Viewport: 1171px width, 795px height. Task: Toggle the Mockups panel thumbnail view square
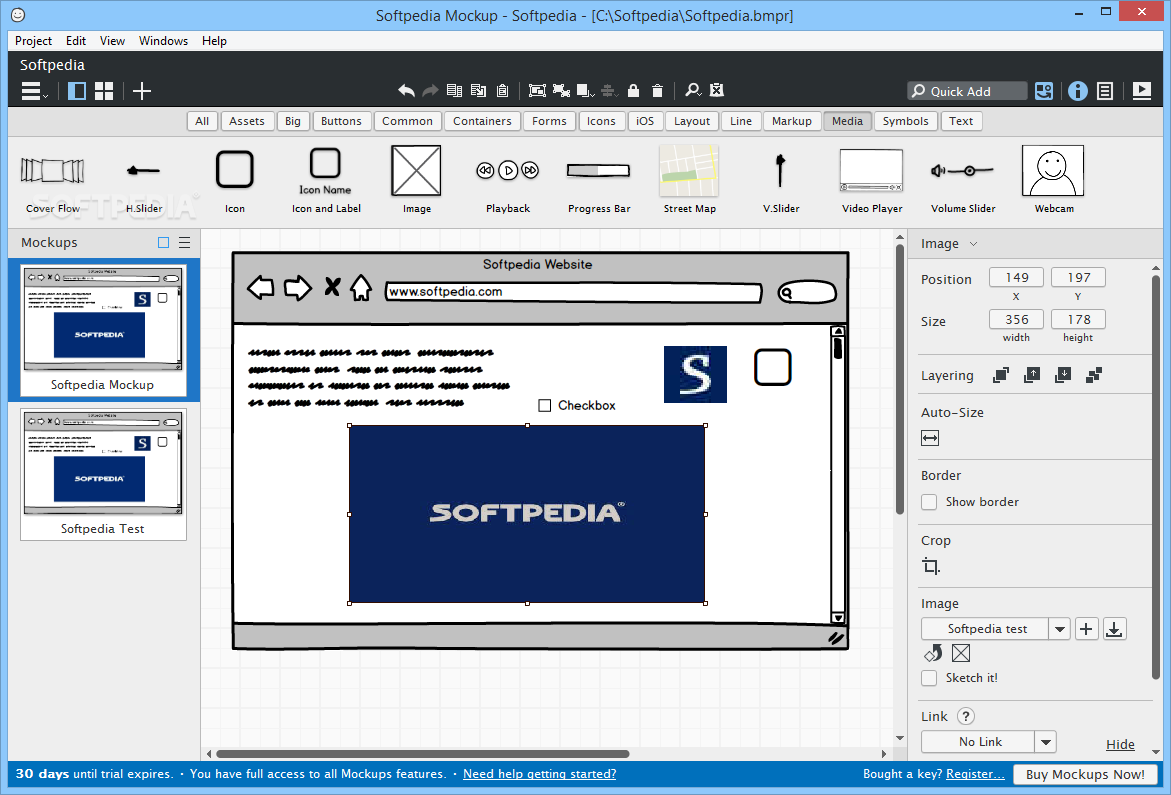pos(164,243)
